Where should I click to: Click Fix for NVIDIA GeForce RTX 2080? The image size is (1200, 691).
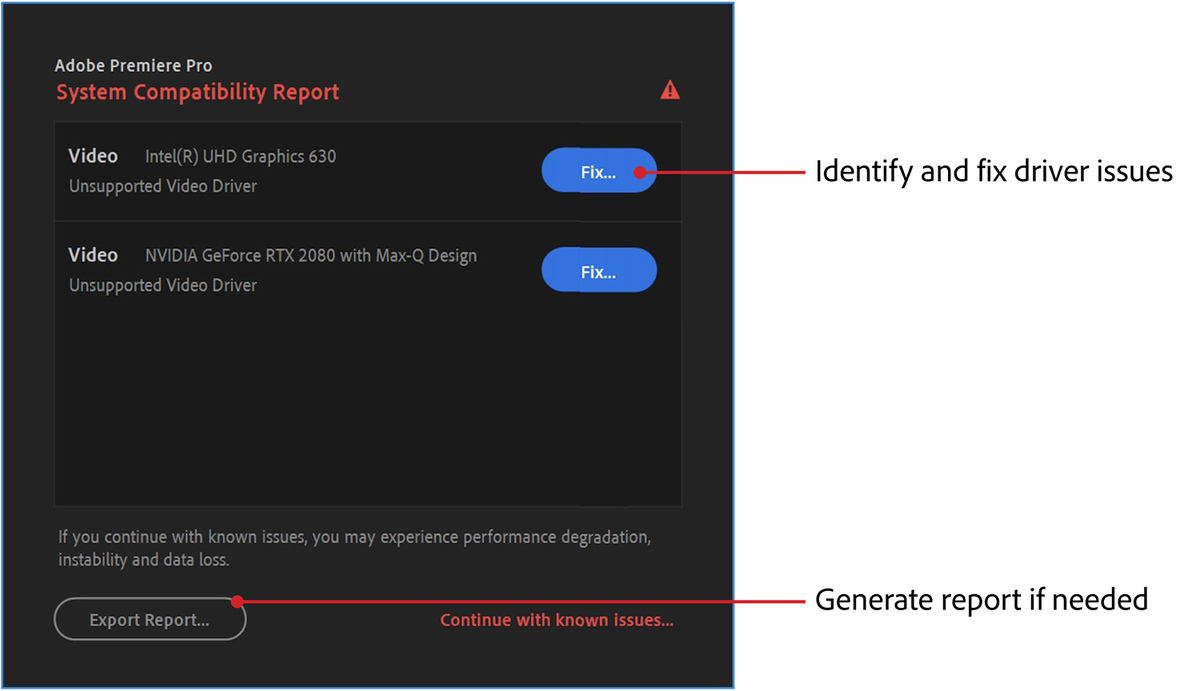599,270
